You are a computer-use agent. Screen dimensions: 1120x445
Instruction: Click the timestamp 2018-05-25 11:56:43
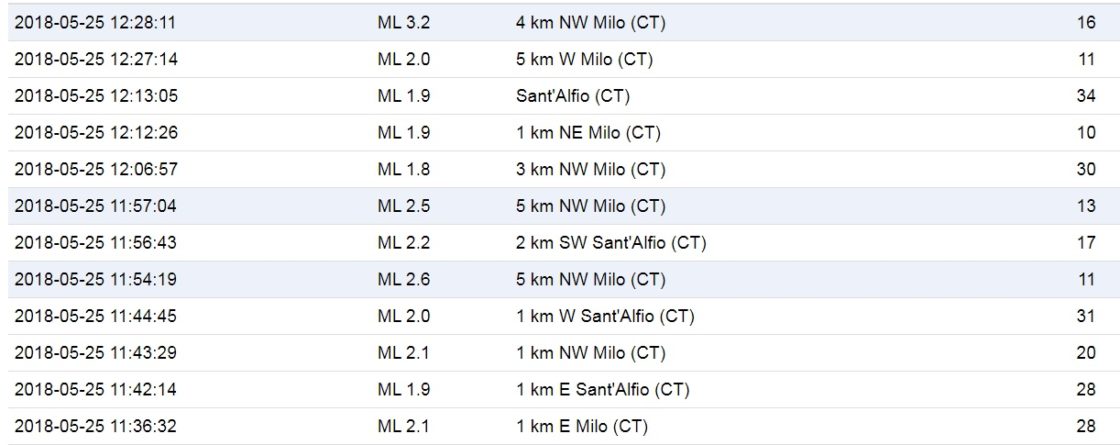(96, 243)
